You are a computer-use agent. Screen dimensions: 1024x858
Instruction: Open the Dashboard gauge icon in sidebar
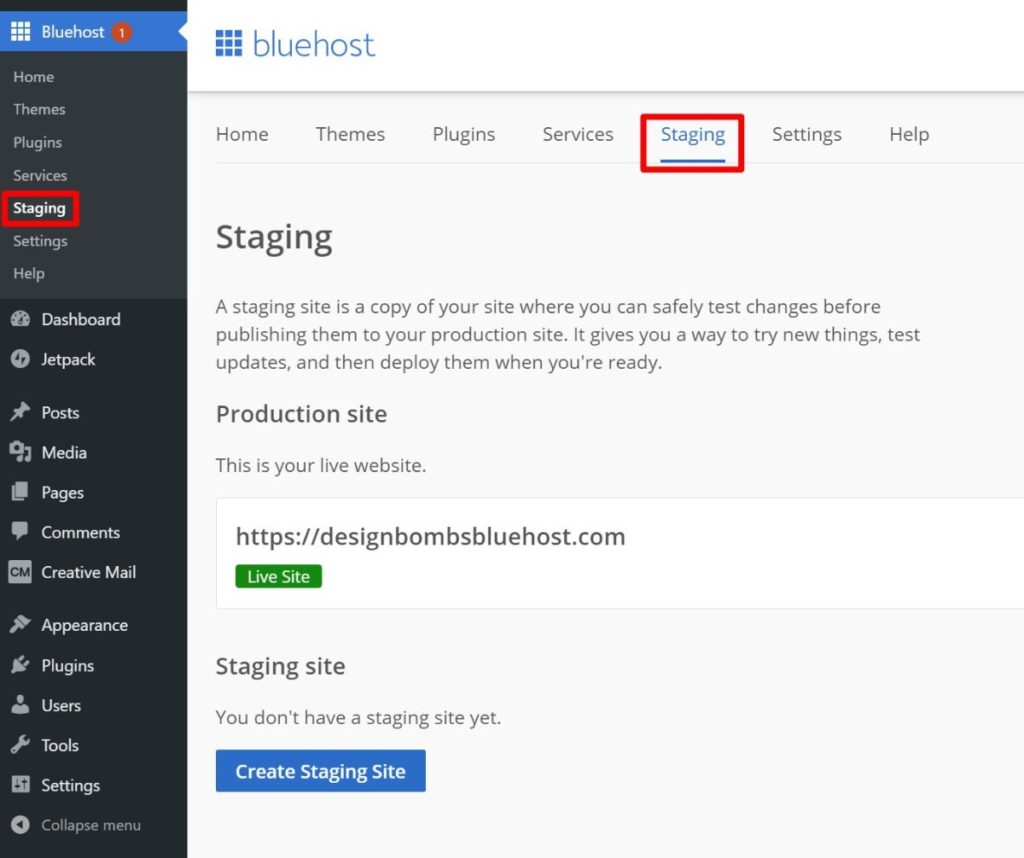click(x=23, y=319)
